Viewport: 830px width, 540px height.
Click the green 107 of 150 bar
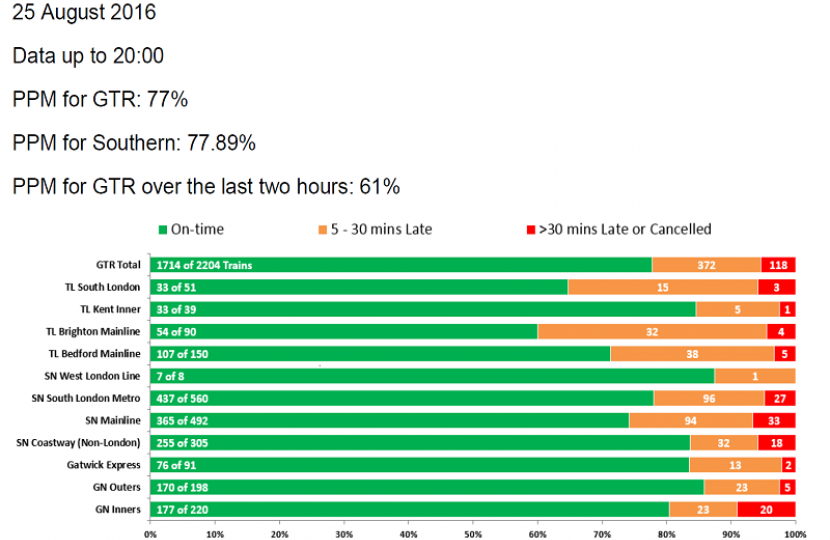point(380,353)
